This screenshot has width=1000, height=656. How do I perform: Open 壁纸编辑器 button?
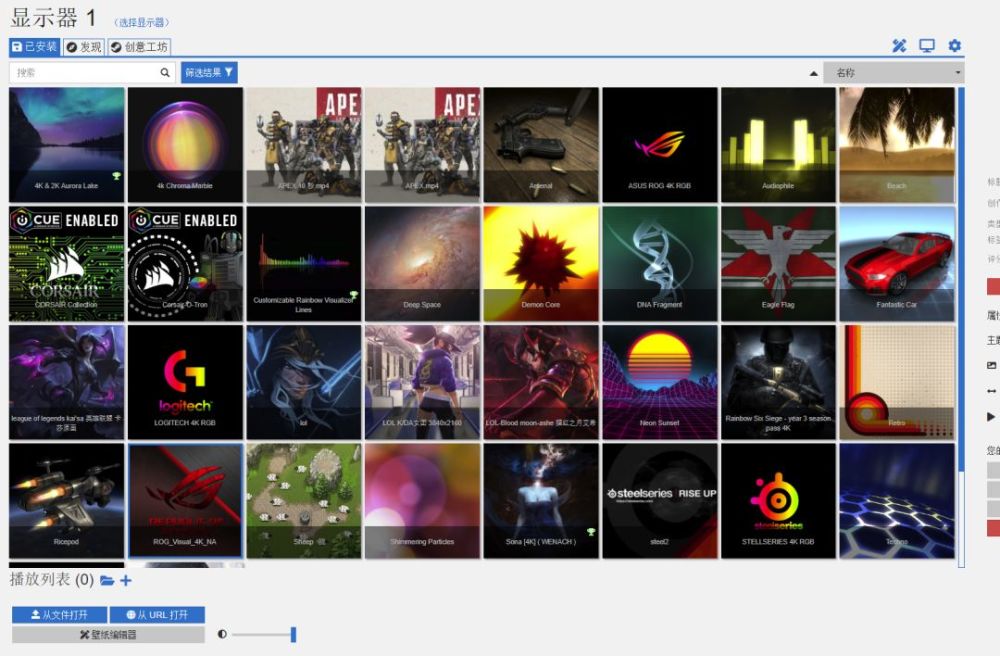[108, 634]
